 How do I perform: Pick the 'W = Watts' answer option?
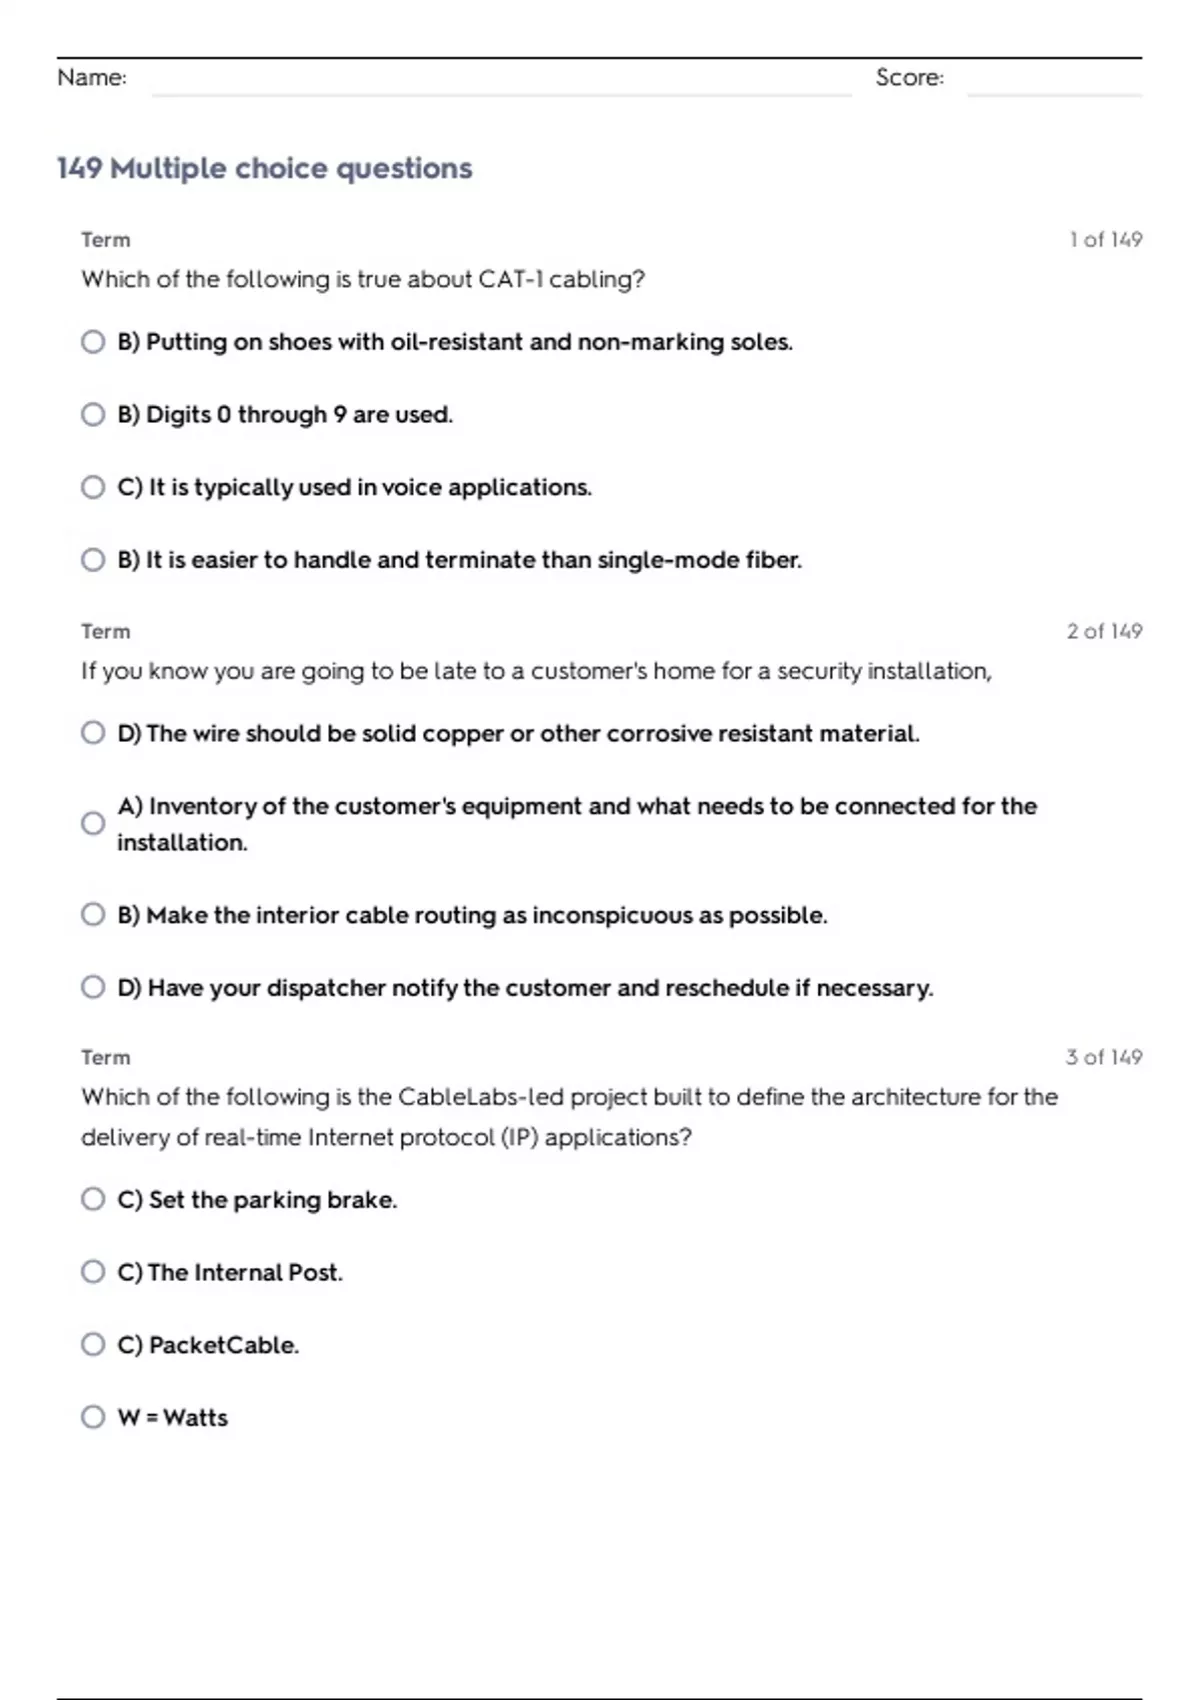pos(93,1417)
